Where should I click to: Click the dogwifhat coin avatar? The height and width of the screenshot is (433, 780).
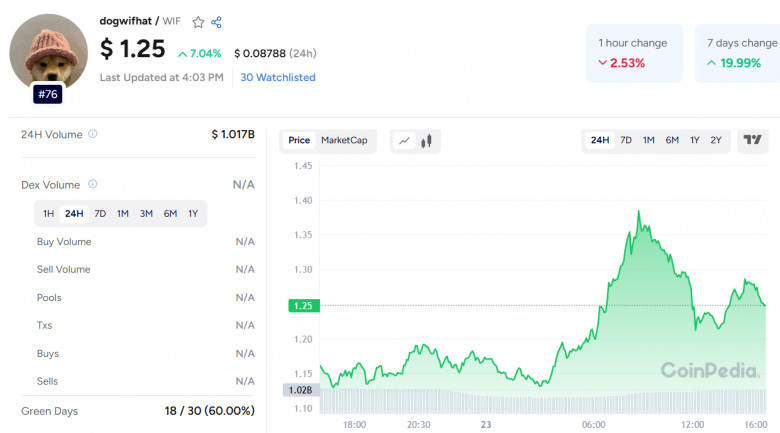point(48,52)
